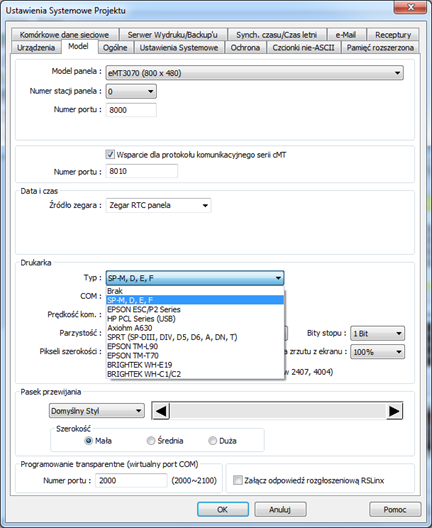Open the Ochrona tab
The width and height of the screenshot is (432, 528).
click(245, 47)
